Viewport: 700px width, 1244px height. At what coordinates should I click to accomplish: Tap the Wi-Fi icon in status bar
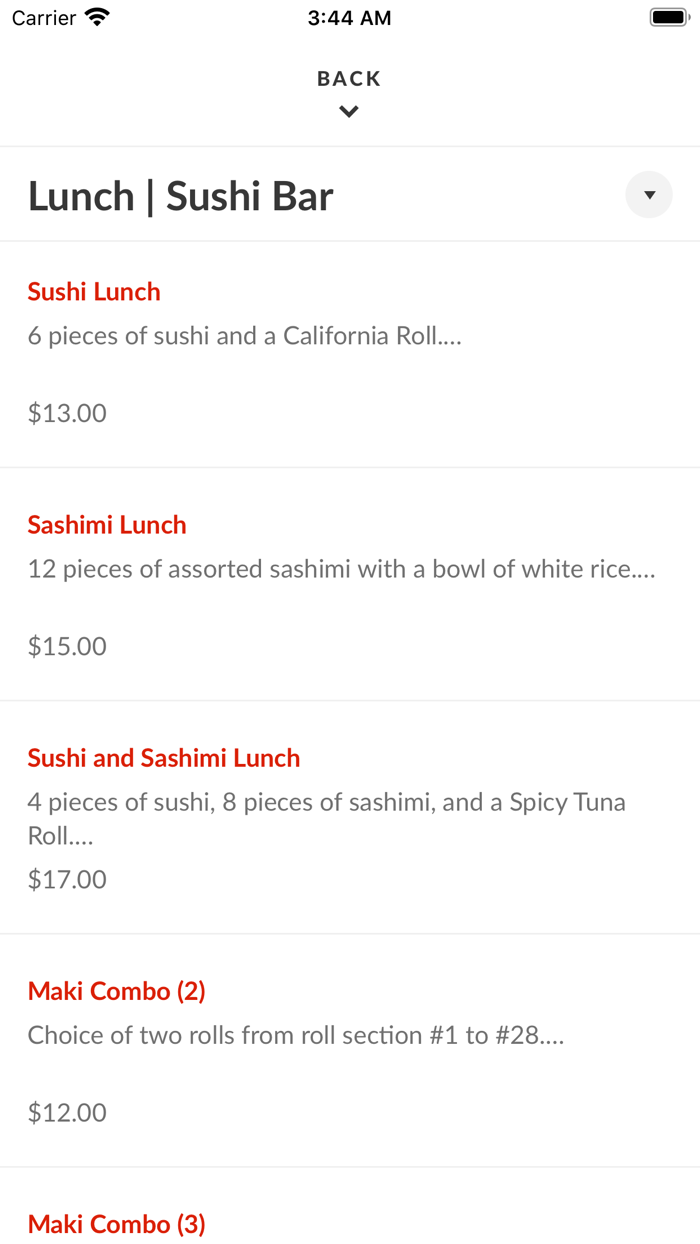95,17
